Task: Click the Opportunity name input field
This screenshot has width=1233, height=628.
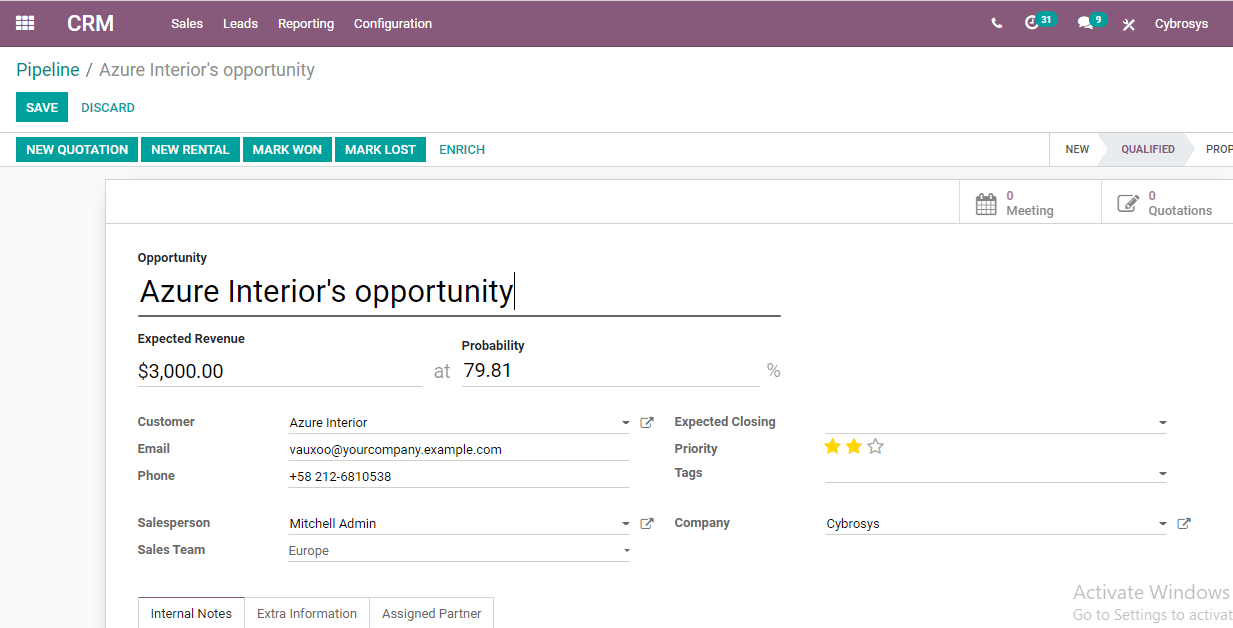Action: pyautogui.click(x=459, y=292)
